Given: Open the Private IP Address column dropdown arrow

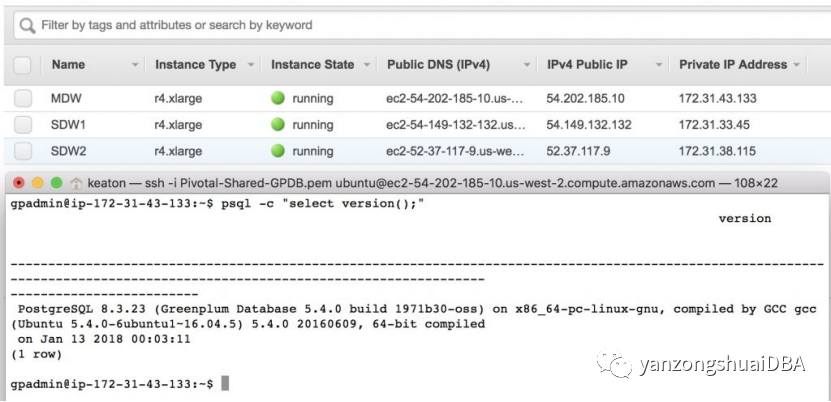Looking at the screenshot, I should (797, 66).
